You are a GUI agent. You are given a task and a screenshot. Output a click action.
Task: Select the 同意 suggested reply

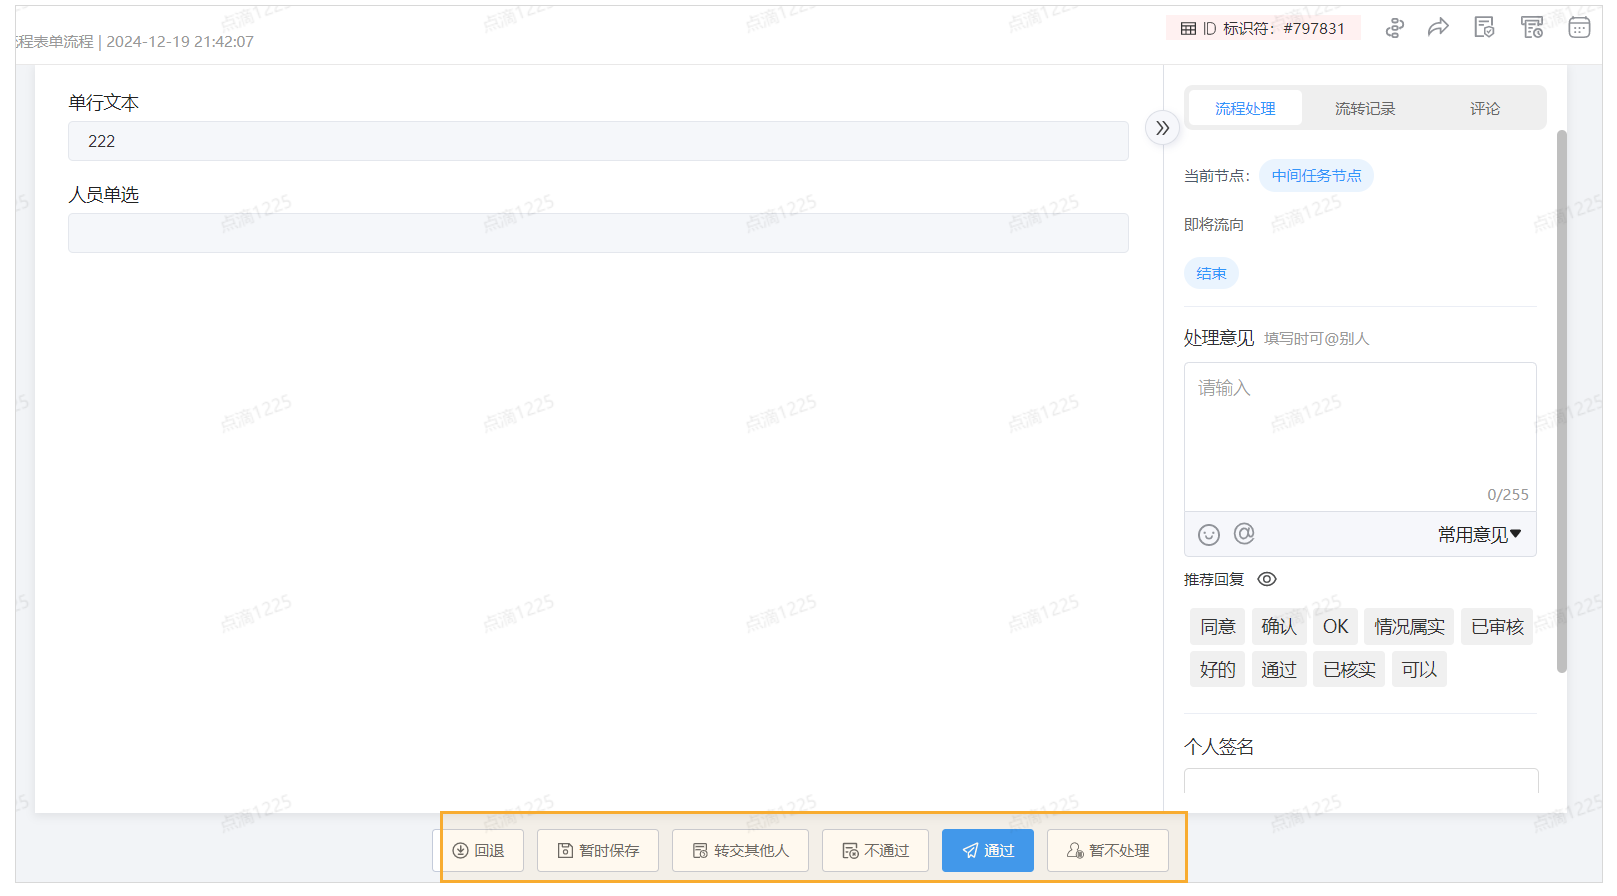click(x=1217, y=627)
